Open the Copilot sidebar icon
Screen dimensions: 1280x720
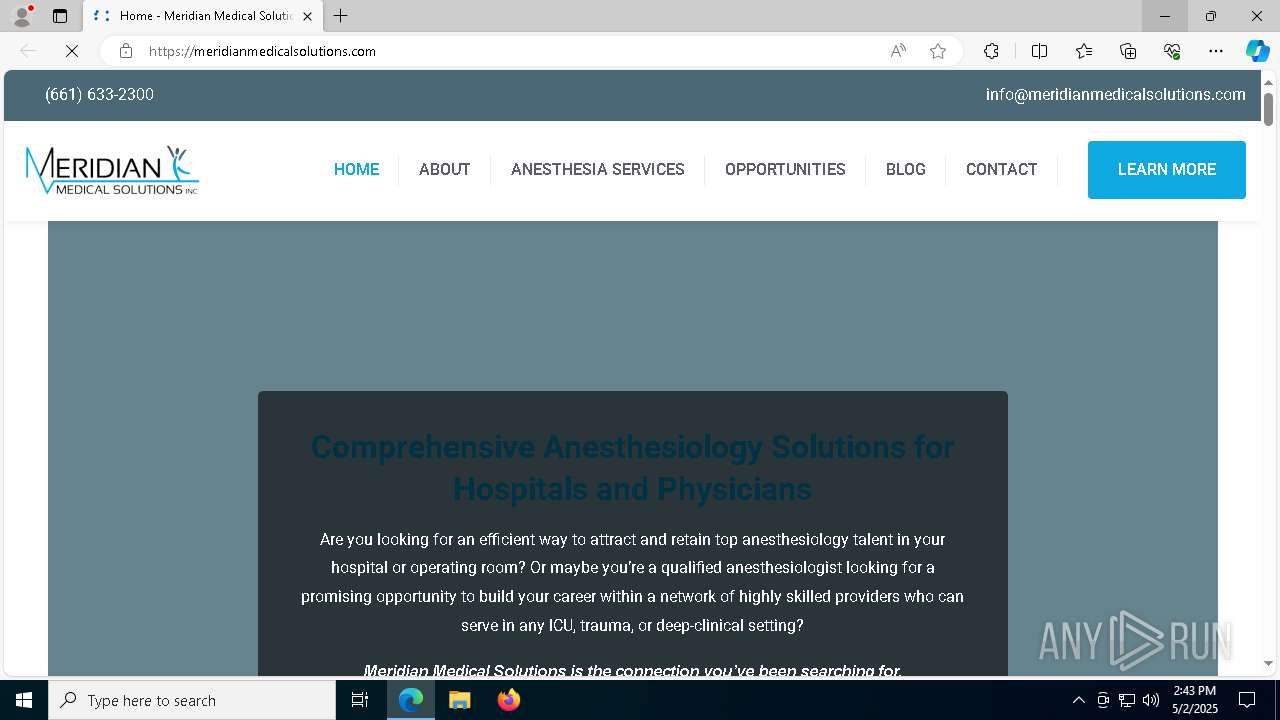1257,51
